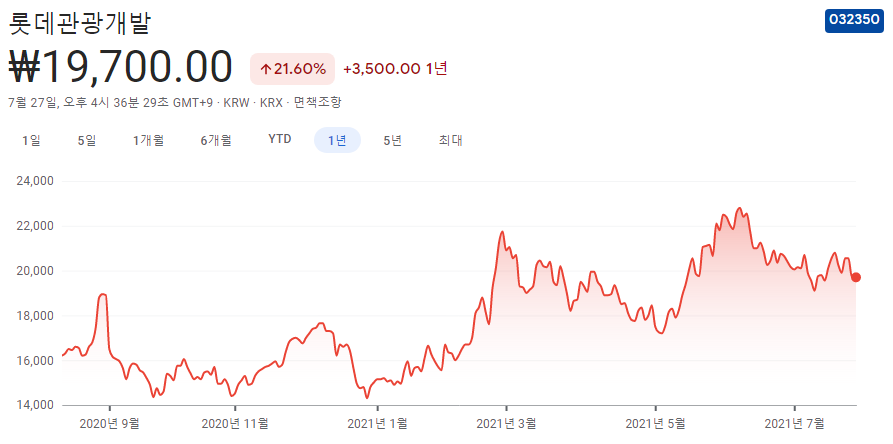Select the 1일 time range tab
The width and height of the screenshot is (893, 444).
[x=31, y=141]
